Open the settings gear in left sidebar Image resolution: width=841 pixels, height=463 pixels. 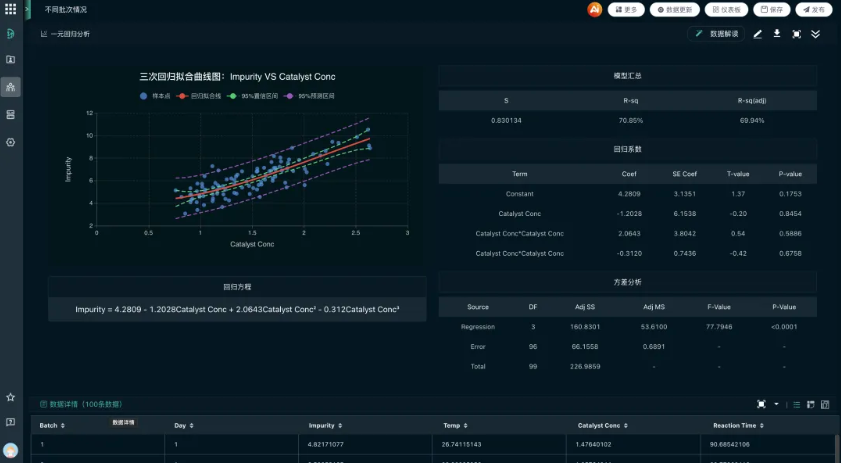click(11, 142)
